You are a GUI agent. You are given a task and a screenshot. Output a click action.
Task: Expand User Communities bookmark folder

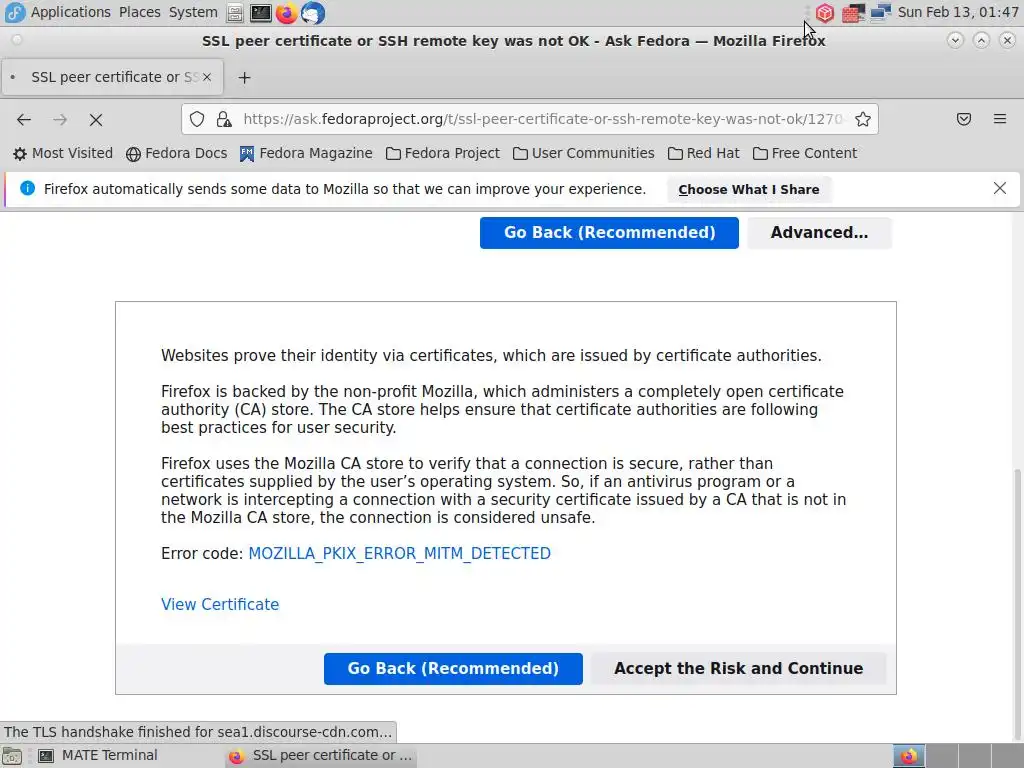click(584, 153)
